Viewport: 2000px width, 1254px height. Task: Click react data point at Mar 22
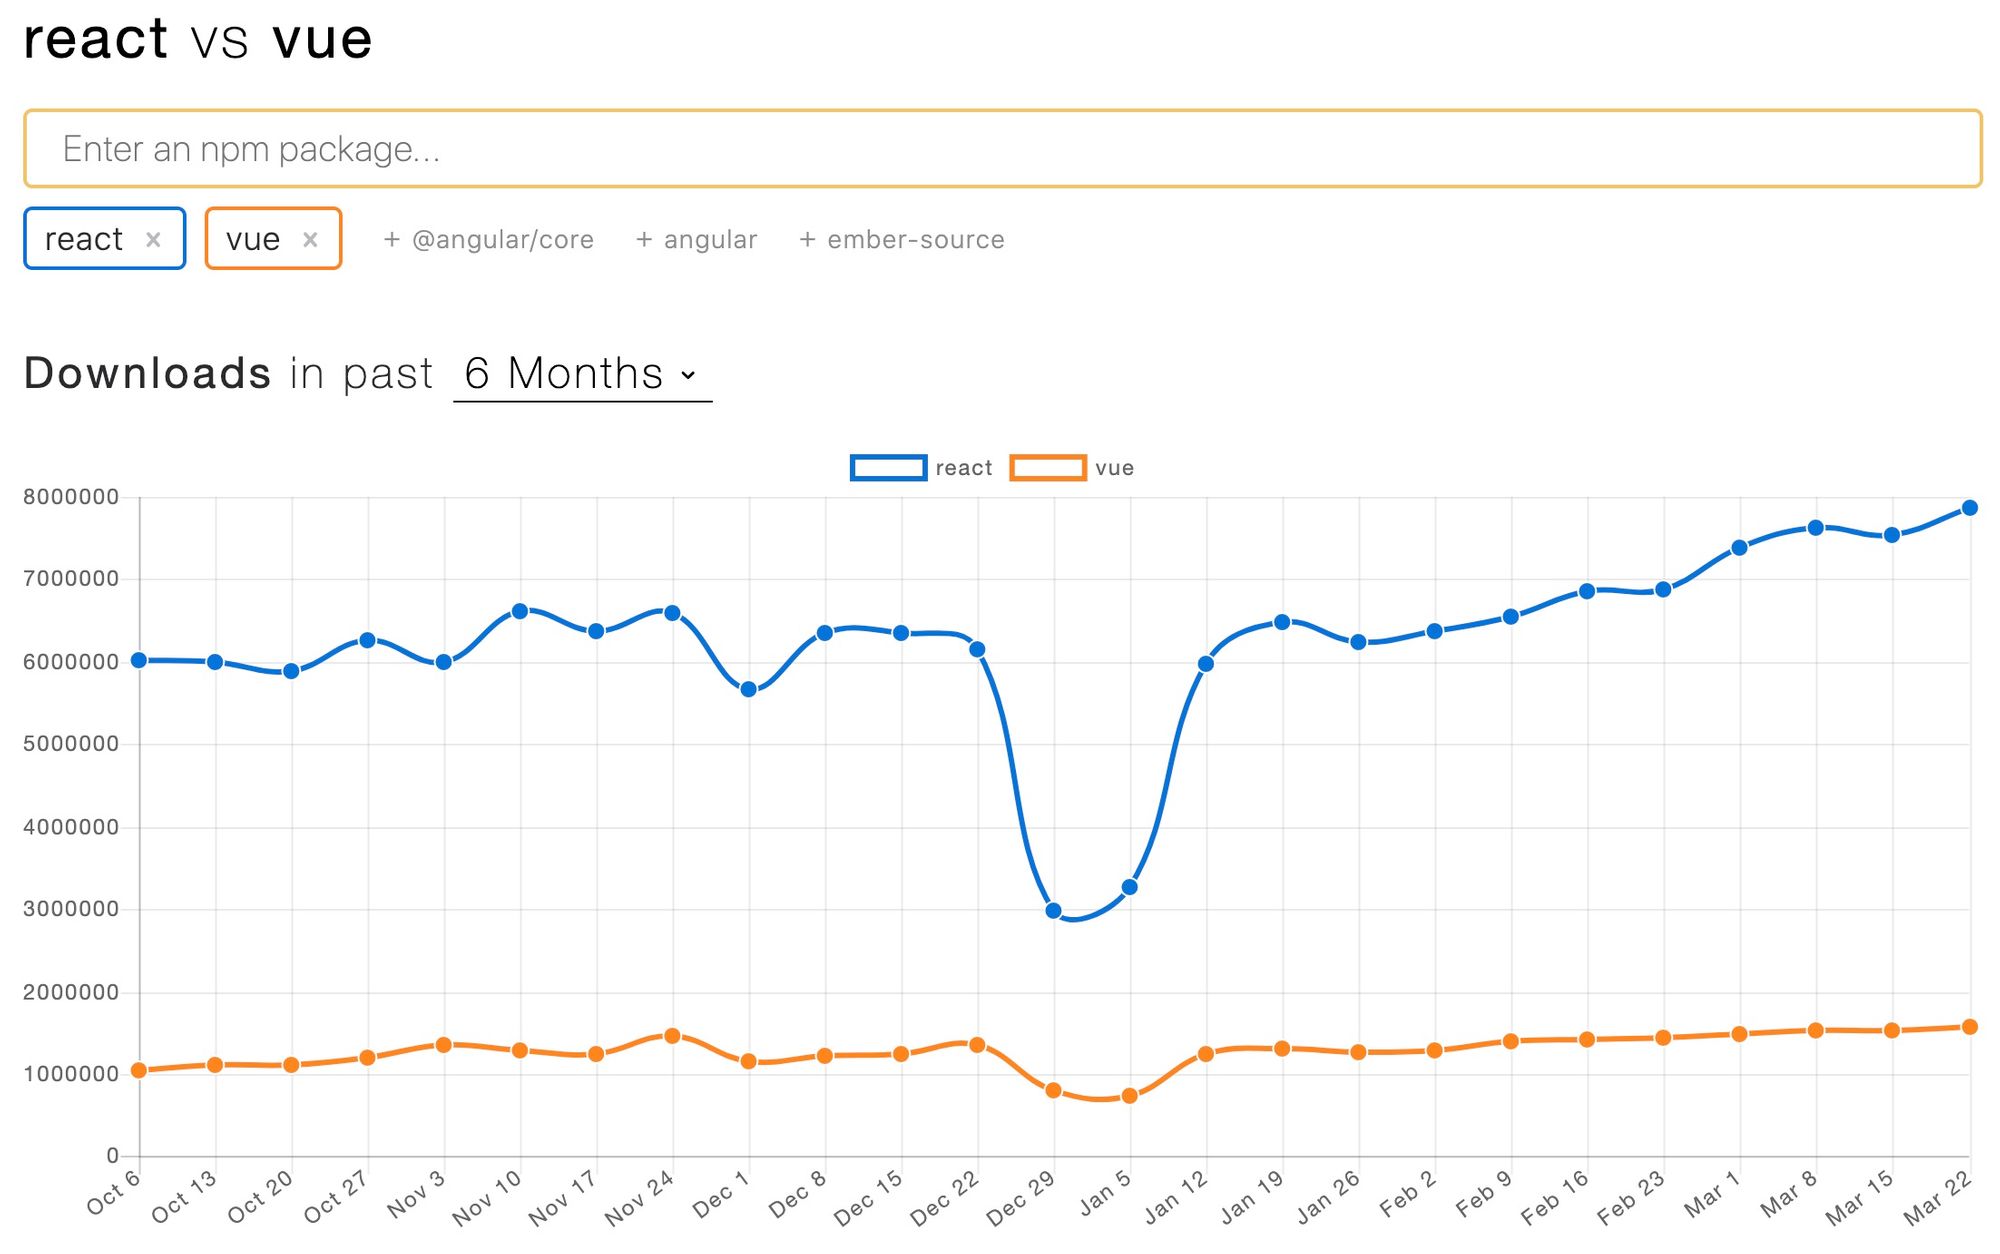point(1970,508)
